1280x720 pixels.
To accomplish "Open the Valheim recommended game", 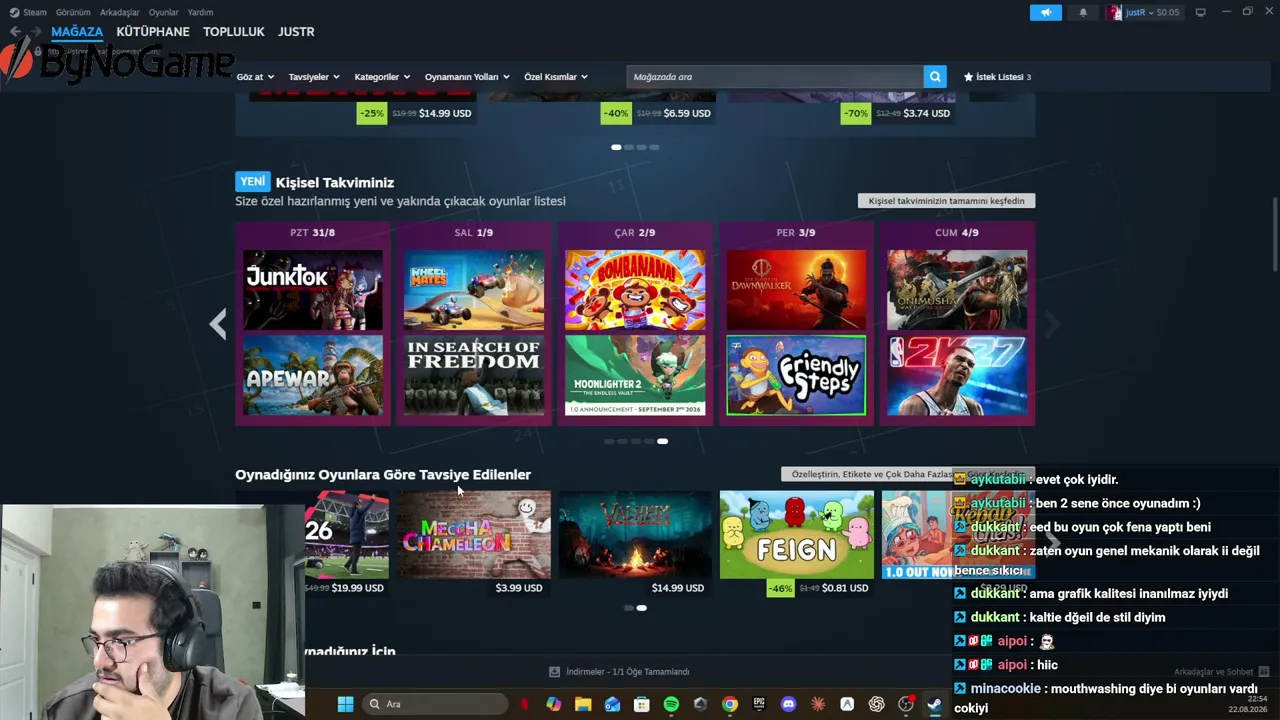I will coord(635,534).
